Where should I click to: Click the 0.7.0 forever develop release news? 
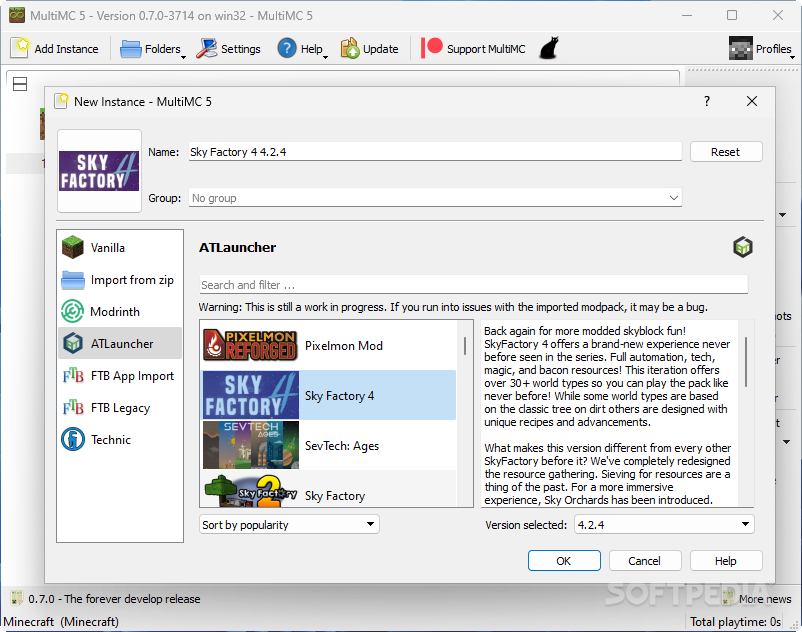106,599
